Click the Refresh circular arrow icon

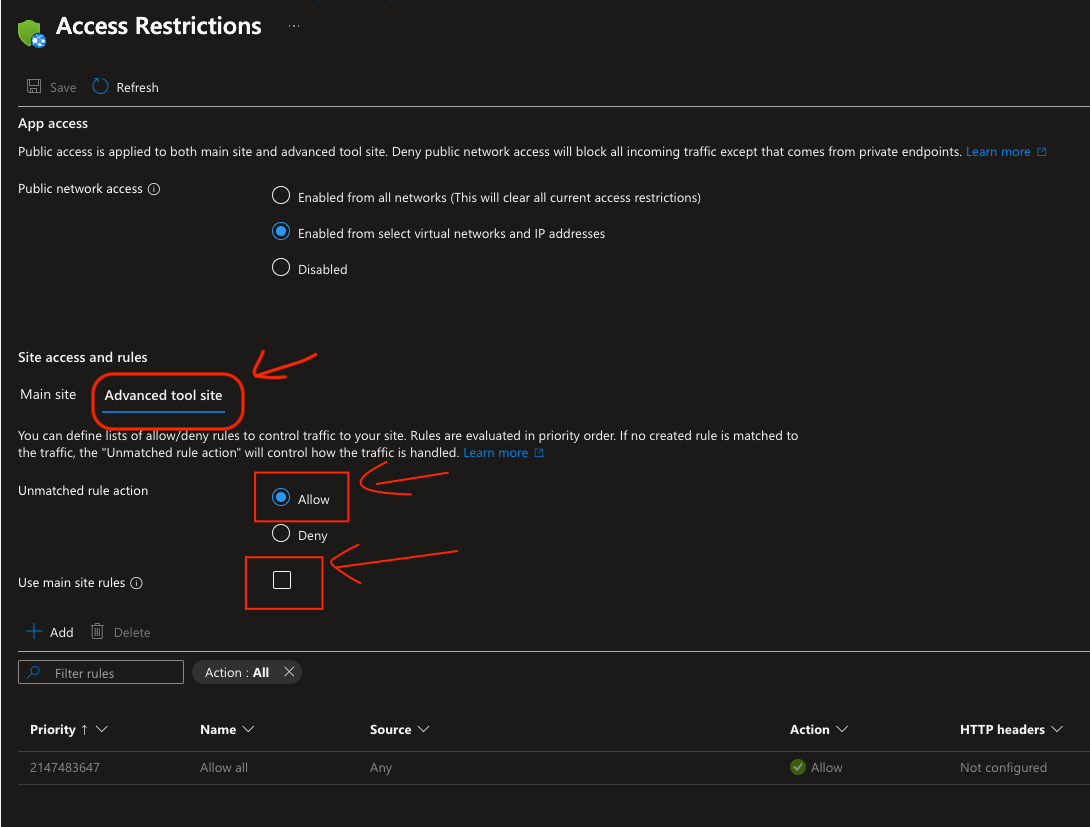tap(101, 87)
